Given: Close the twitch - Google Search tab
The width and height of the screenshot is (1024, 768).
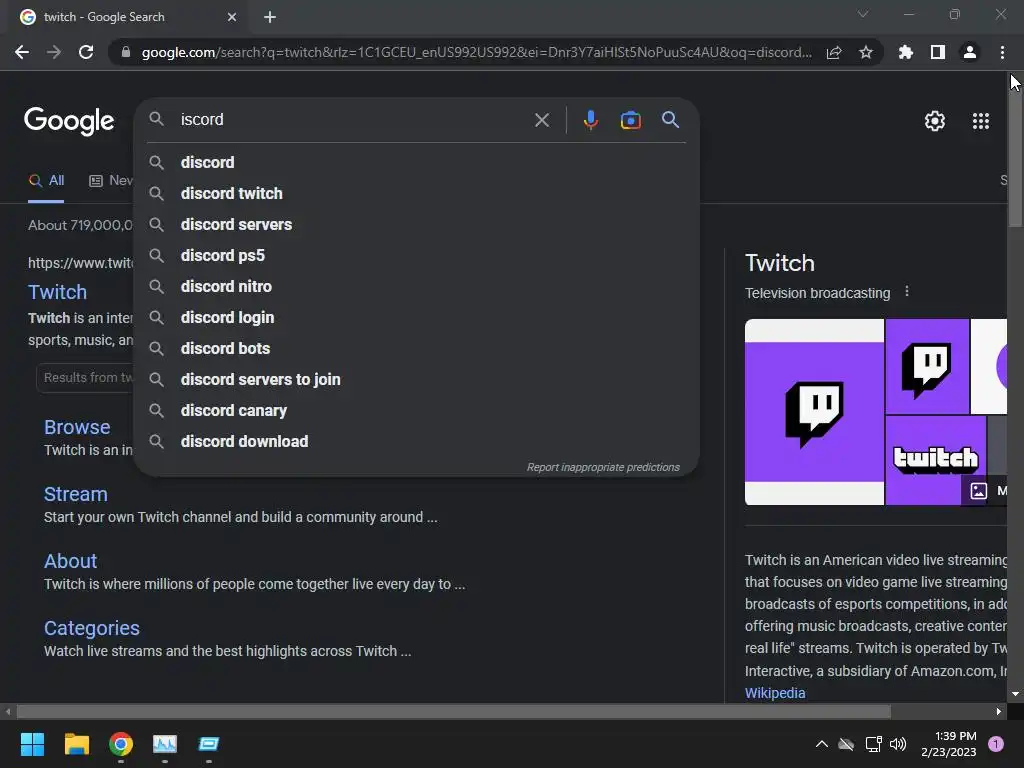Looking at the screenshot, I should 232,17.
